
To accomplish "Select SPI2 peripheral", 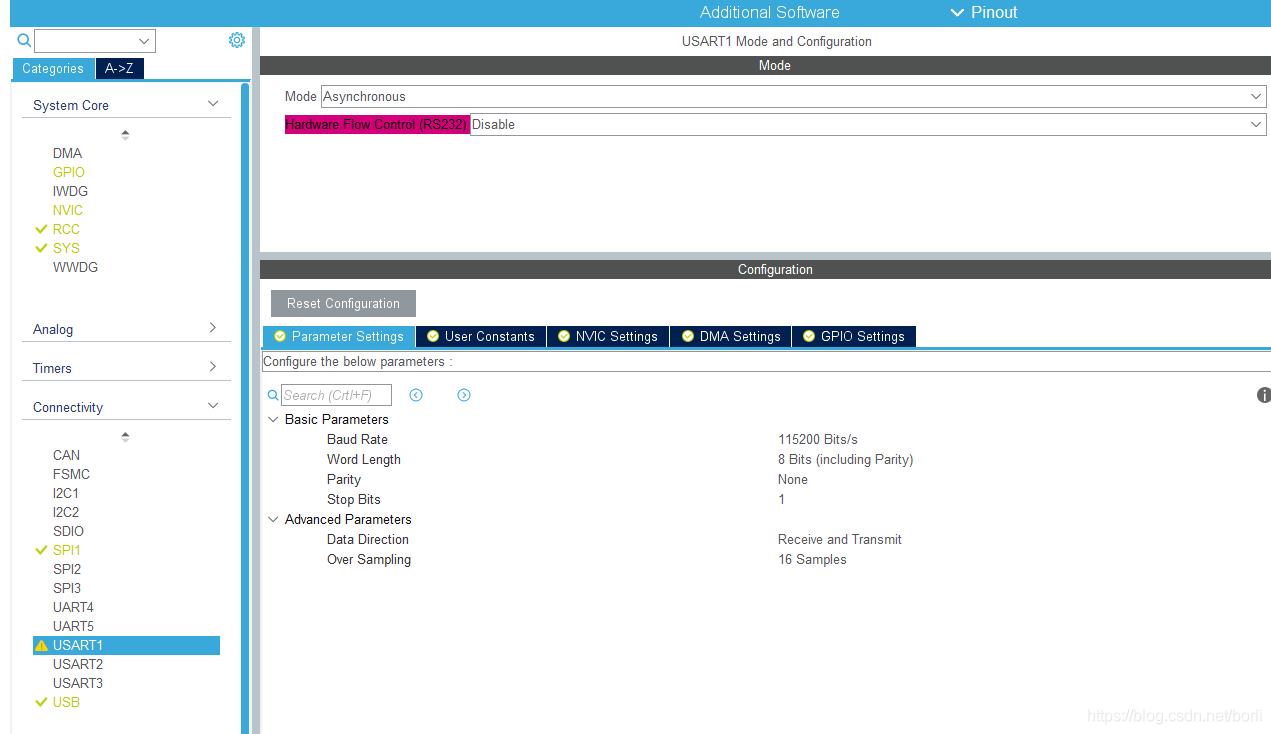I will coord(67,569).
